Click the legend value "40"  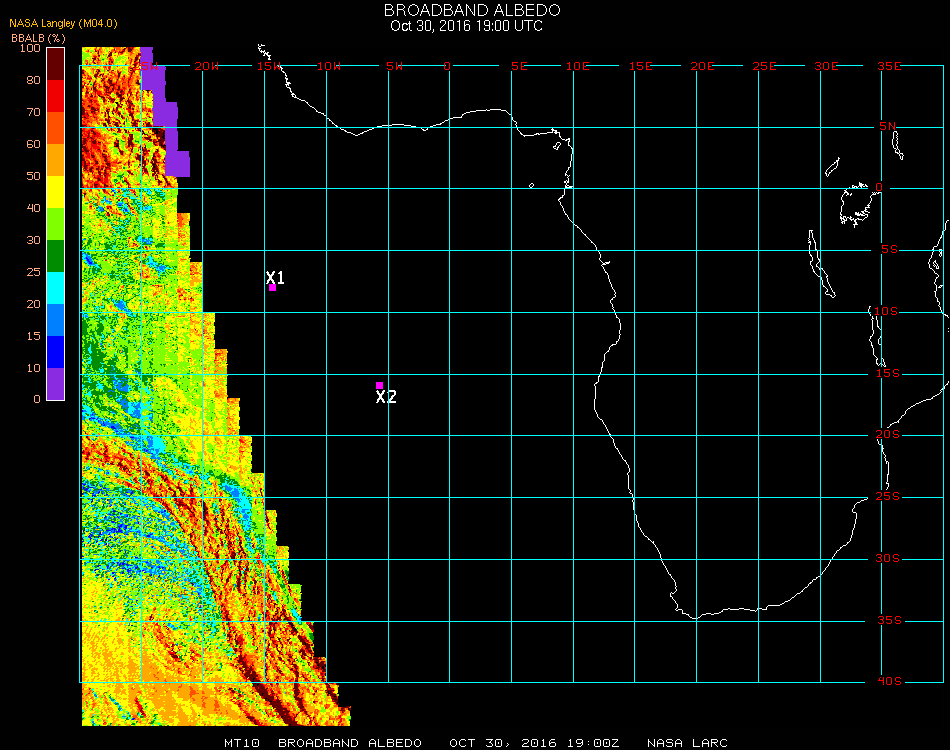(34, 208)
